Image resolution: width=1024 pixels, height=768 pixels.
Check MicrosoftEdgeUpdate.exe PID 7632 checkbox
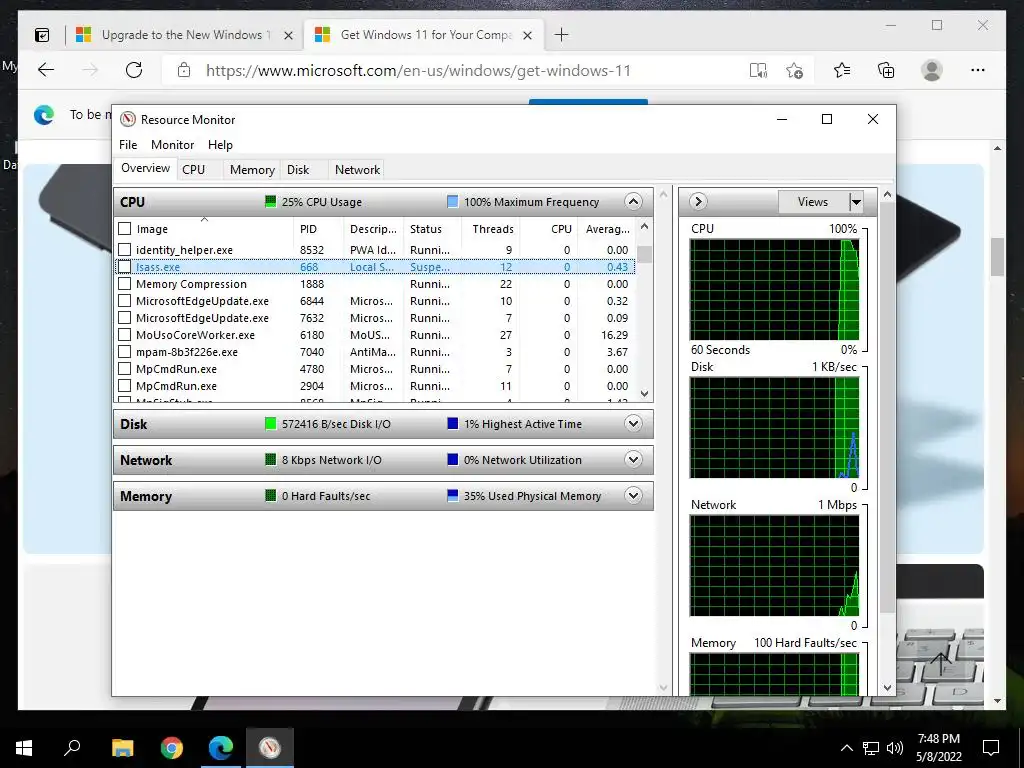coord(125,318)
